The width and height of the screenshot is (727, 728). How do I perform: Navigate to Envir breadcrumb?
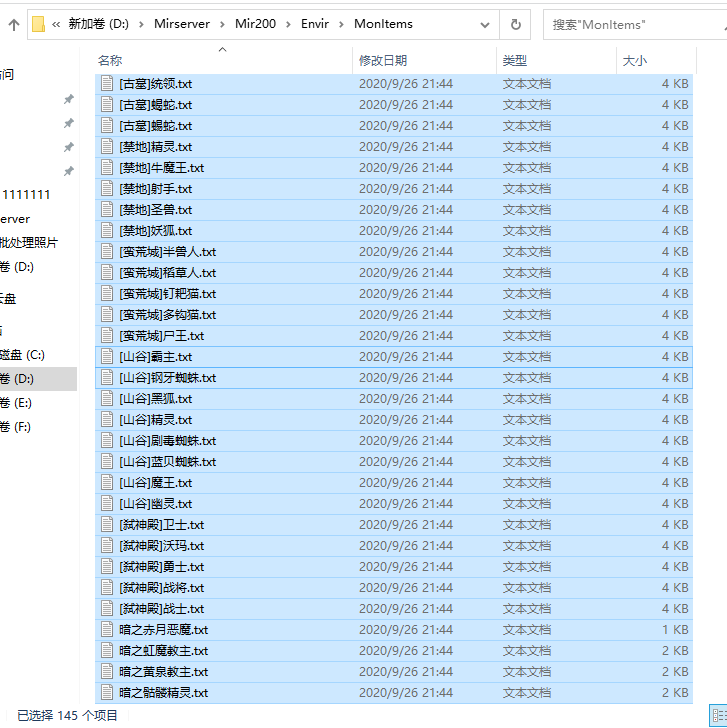tap(315, 24)
